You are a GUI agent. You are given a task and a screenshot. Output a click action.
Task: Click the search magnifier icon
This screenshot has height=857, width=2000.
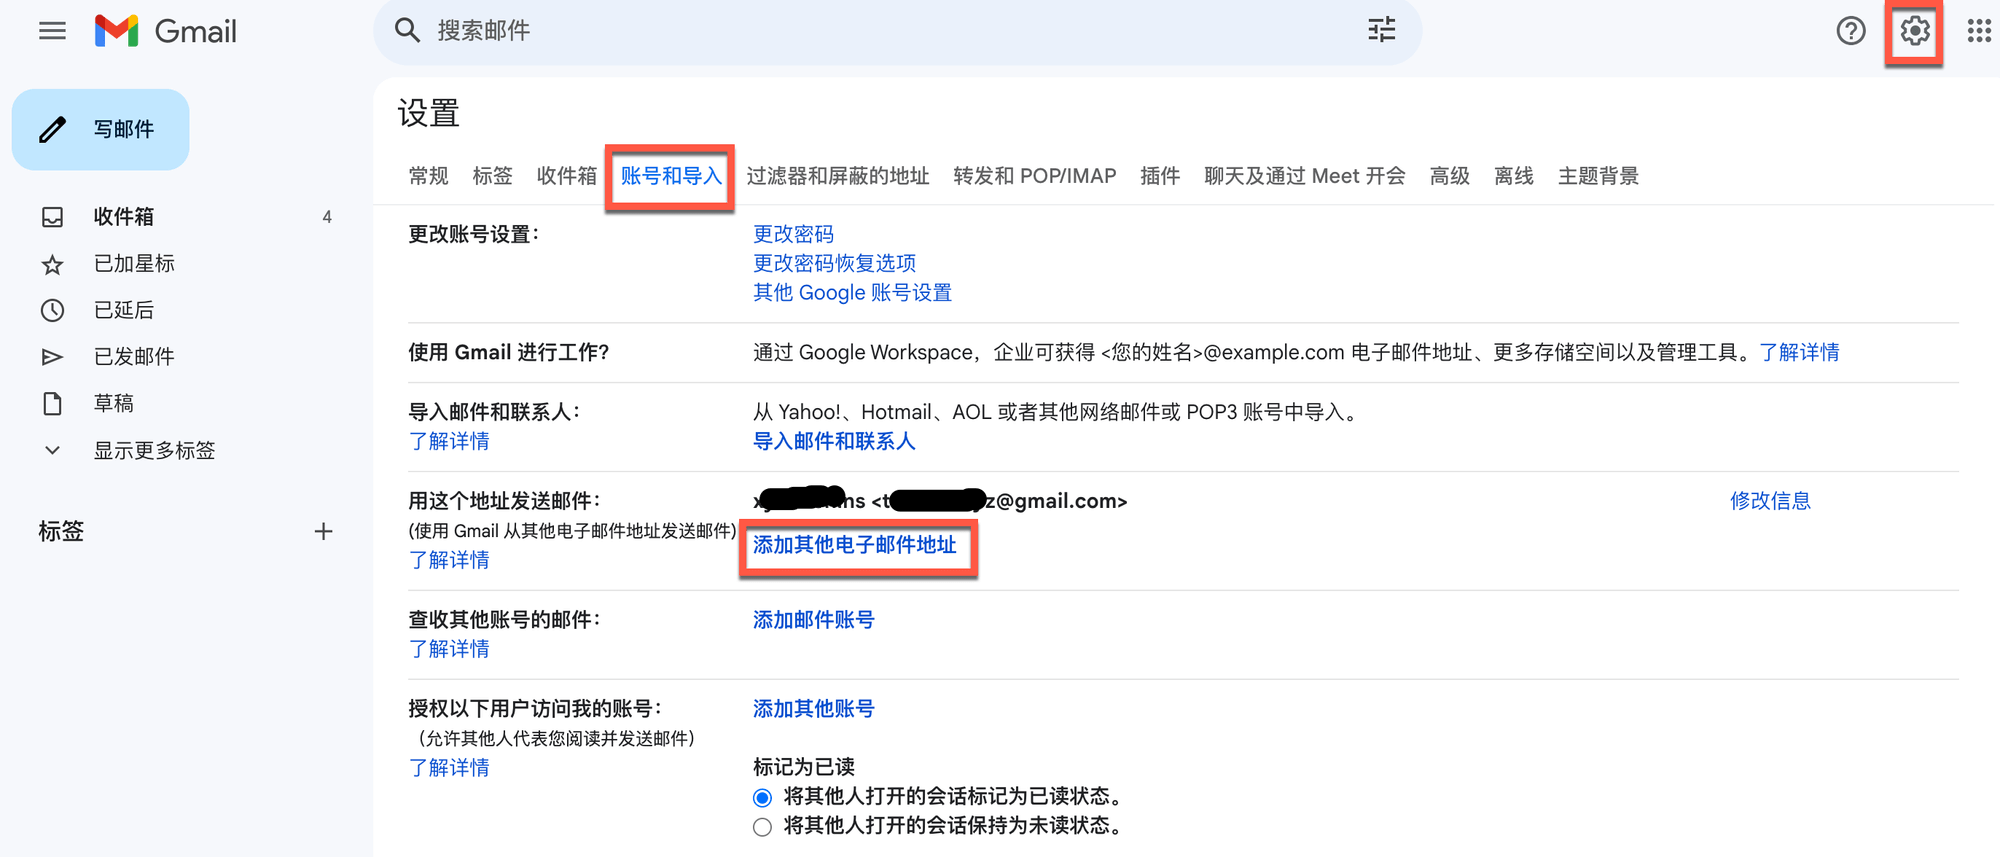pos(407,30)
